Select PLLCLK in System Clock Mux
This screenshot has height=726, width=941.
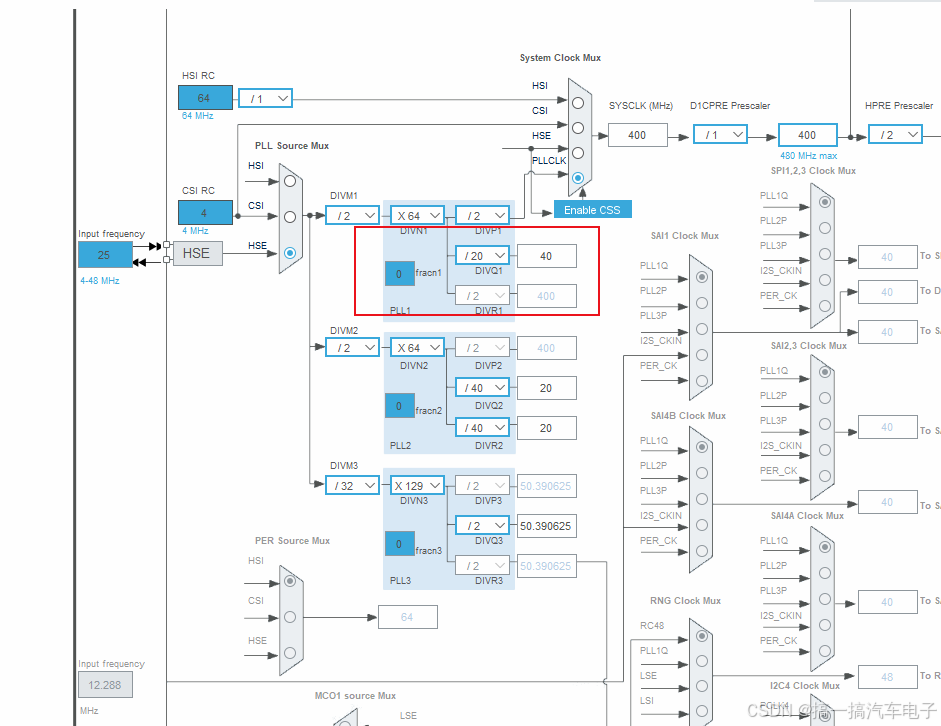(578, 178)
